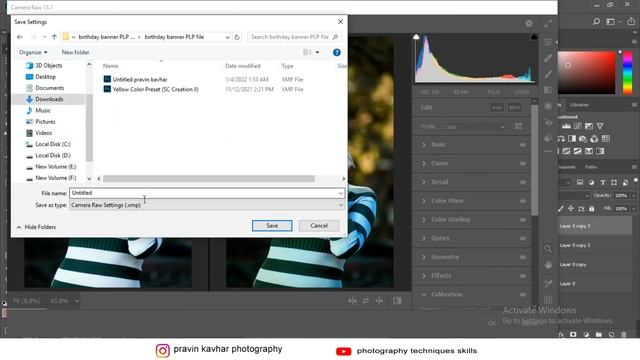Click the Cancel button in Save Settings
The image size is (640, 360).
319,226
